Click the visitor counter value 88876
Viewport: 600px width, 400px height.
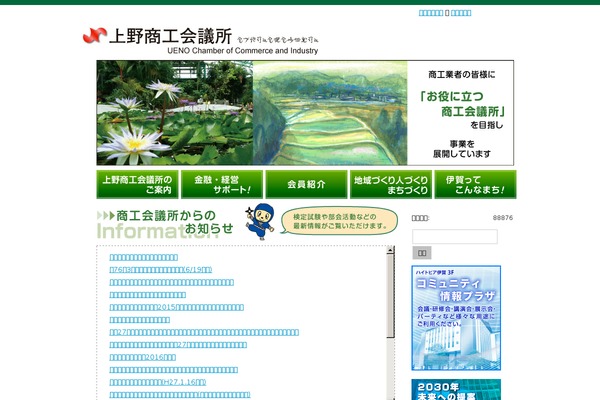tap(503, 218)
